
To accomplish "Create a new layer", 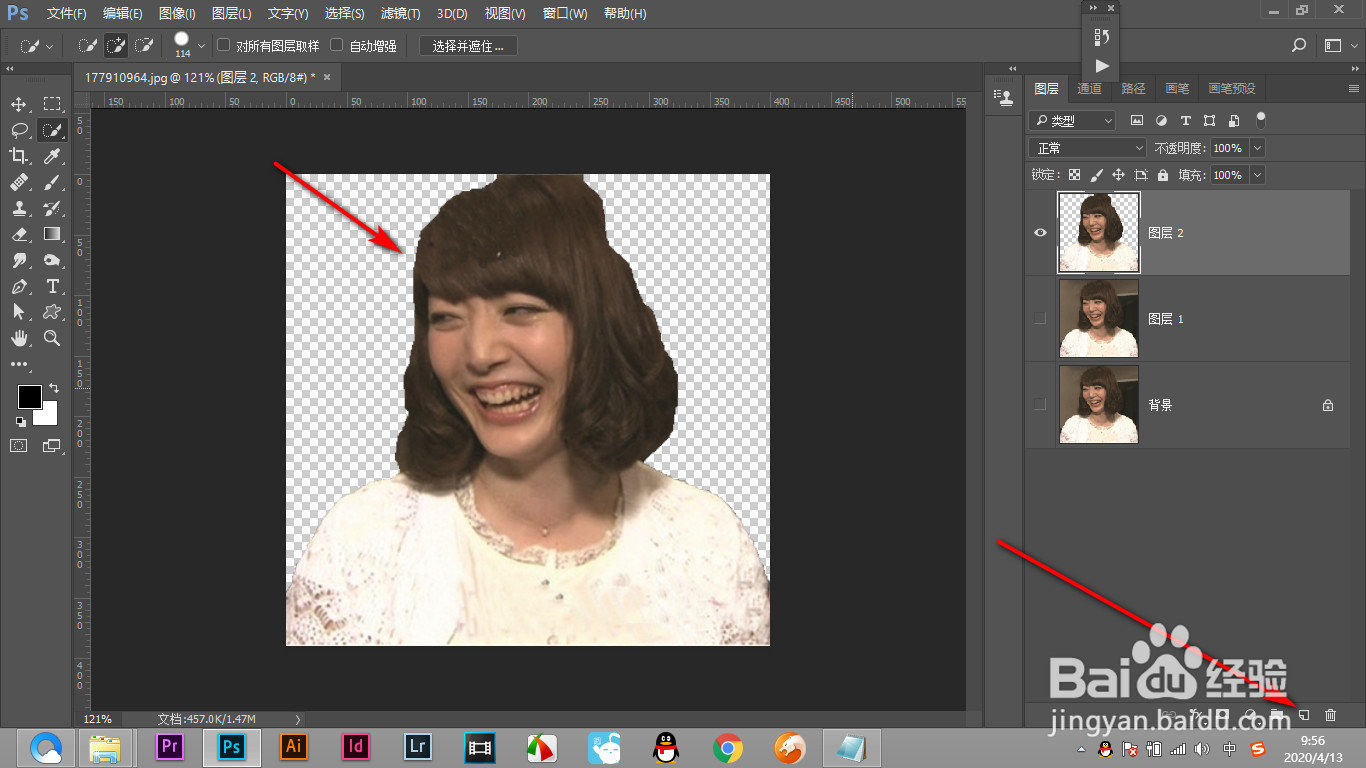I will coord(1304,715).
